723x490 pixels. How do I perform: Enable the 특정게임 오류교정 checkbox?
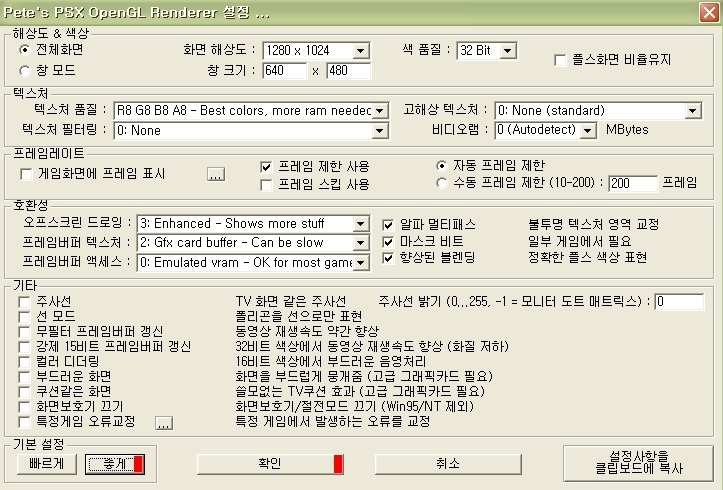click(x=24, y=422)
